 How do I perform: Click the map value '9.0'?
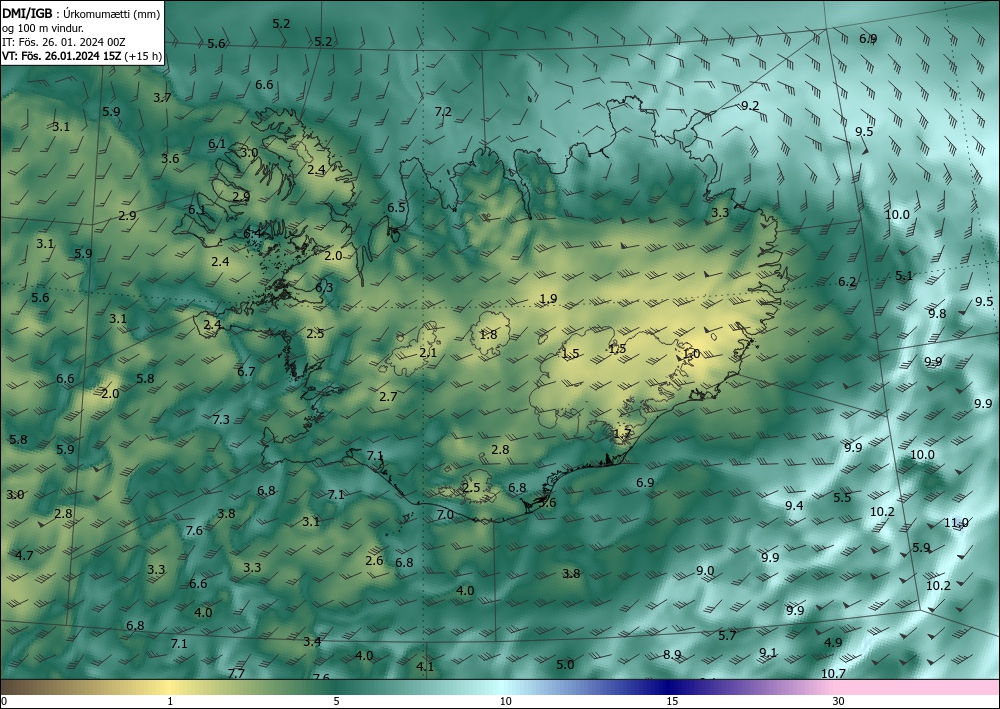pos(705,571)
